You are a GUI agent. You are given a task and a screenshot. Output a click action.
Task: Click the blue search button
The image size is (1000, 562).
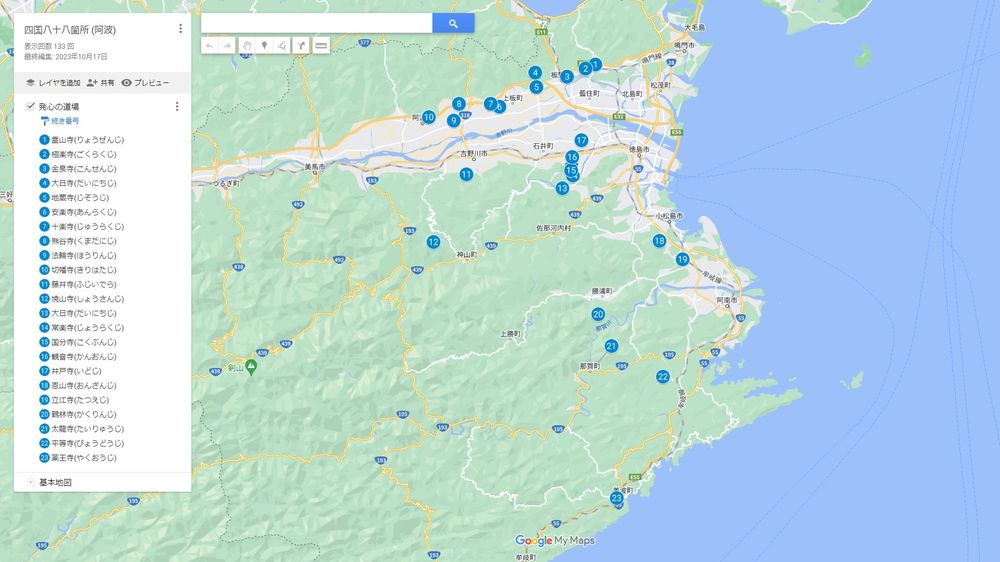pyautogui.click(x=453, y=24)
